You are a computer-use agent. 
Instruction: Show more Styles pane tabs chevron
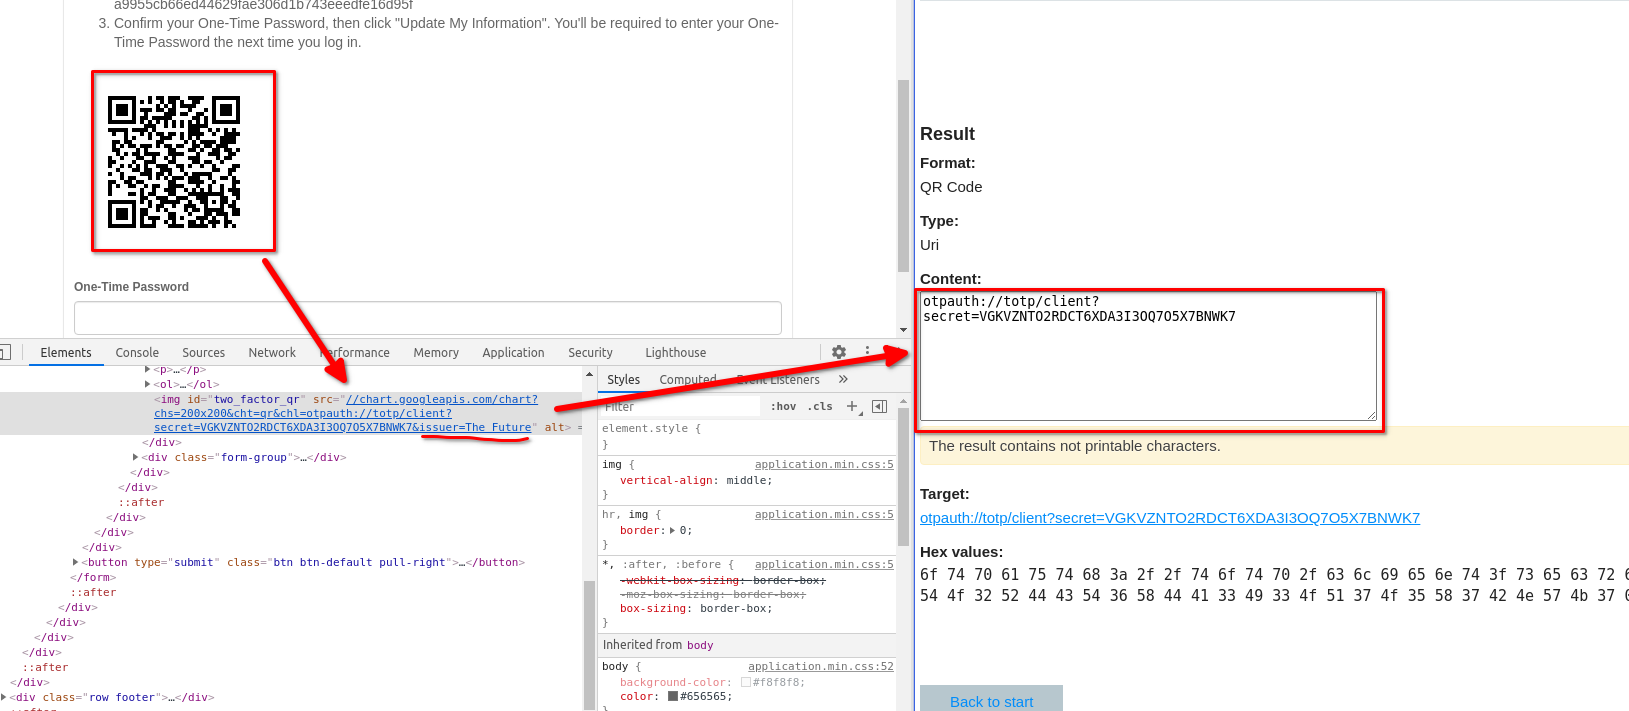(x=843, y=380)
